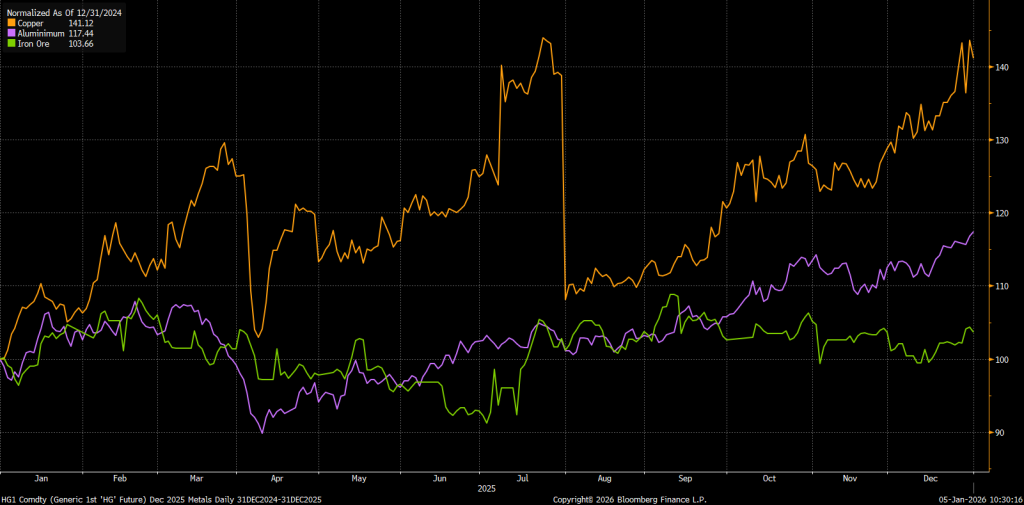Select the Iron Ore label in the legend
Viewport: 1024px width, 505px height.
(x=35, y=44)
